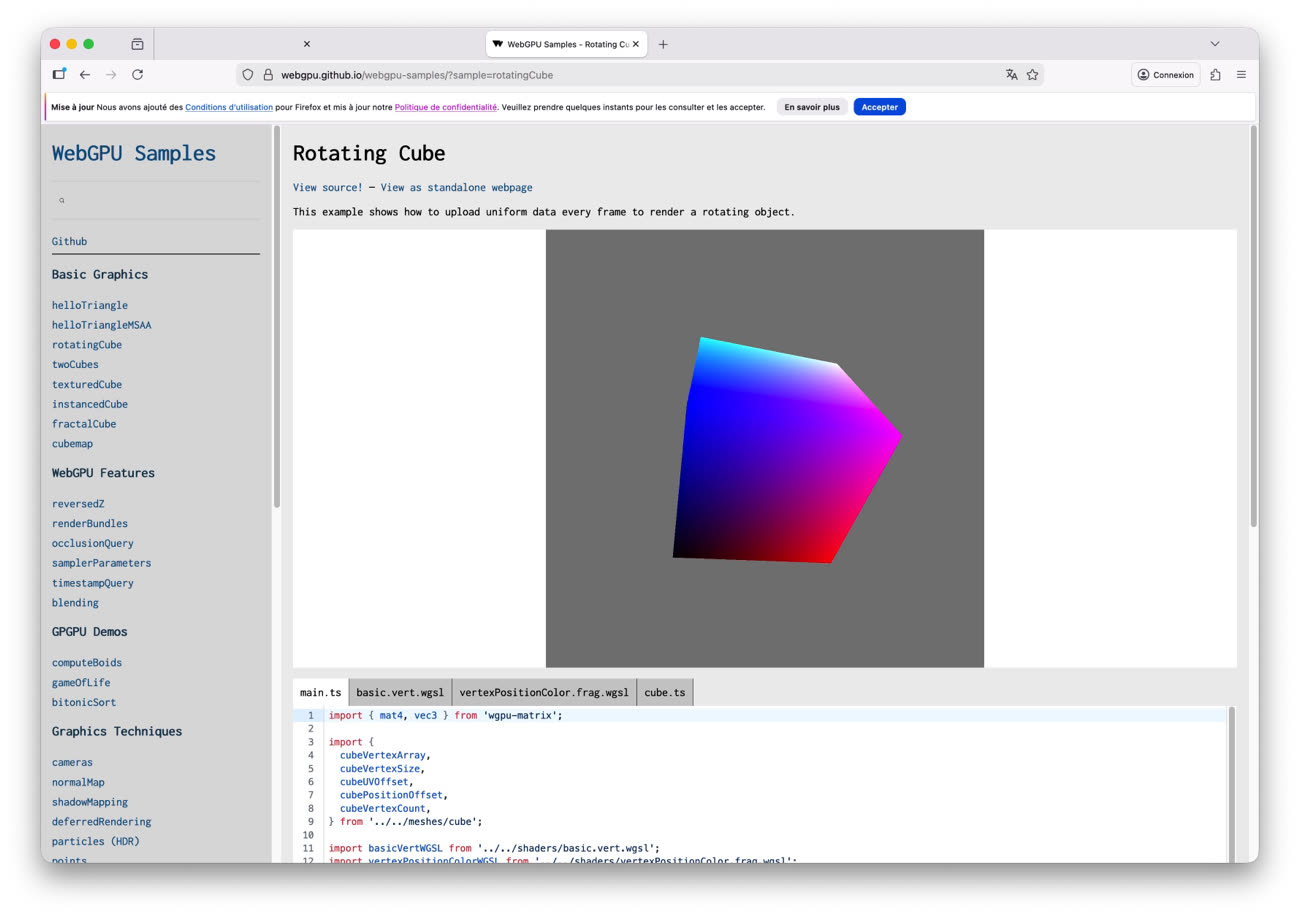Viewport: 1300px width, 917px height.
Task: Reload the current page
Action: point(138,74)
